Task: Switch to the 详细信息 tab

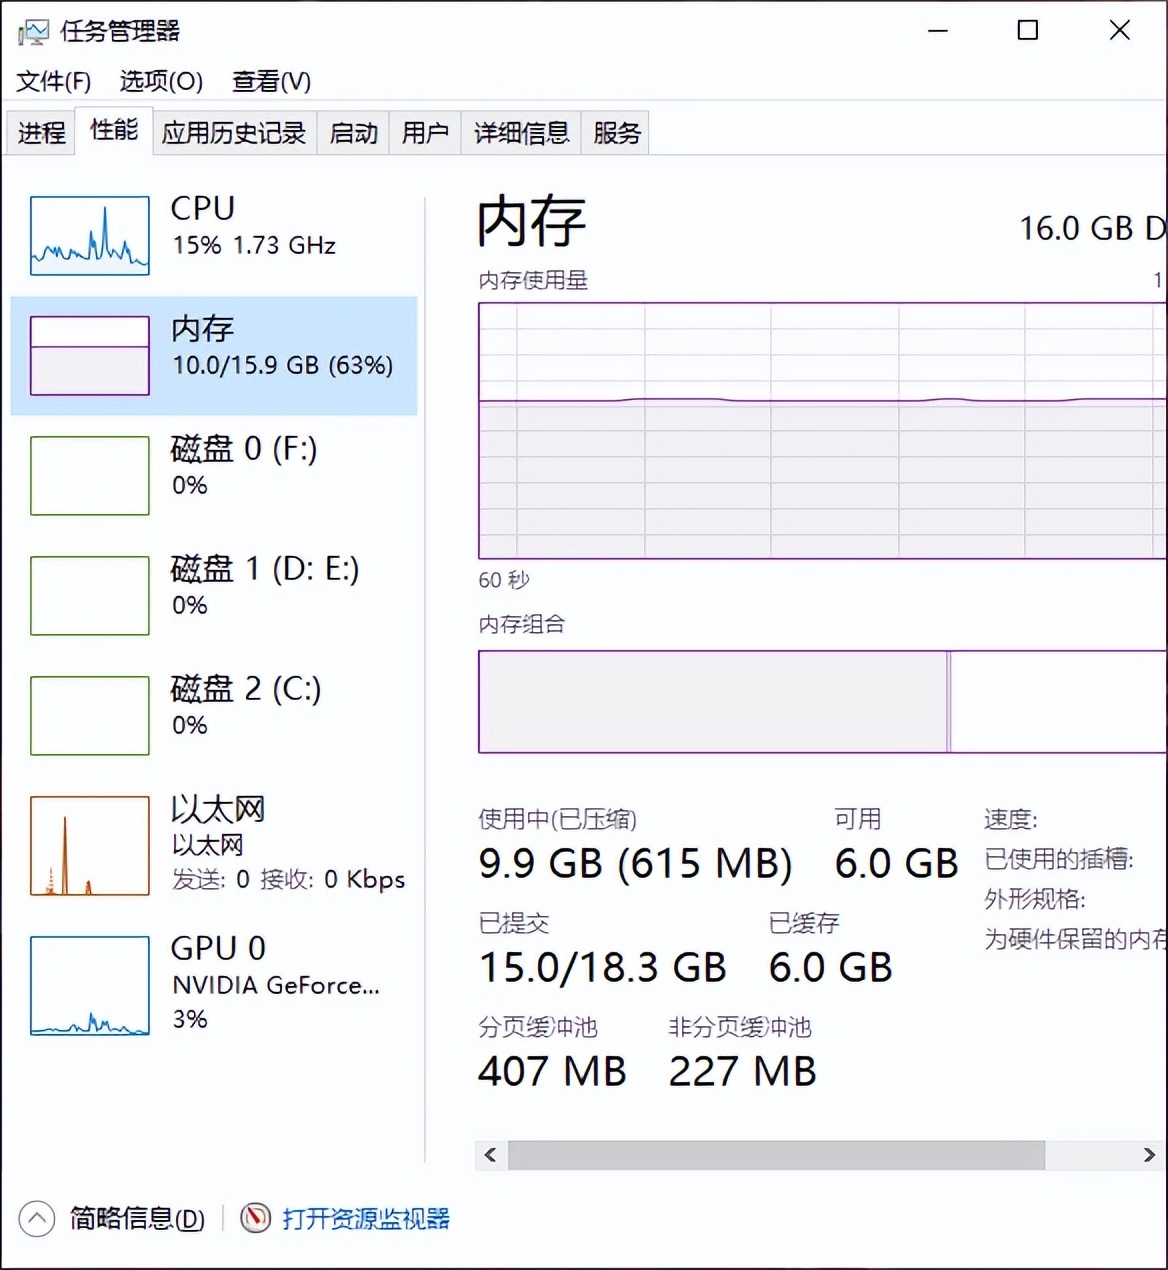Action: coord(521,133)
